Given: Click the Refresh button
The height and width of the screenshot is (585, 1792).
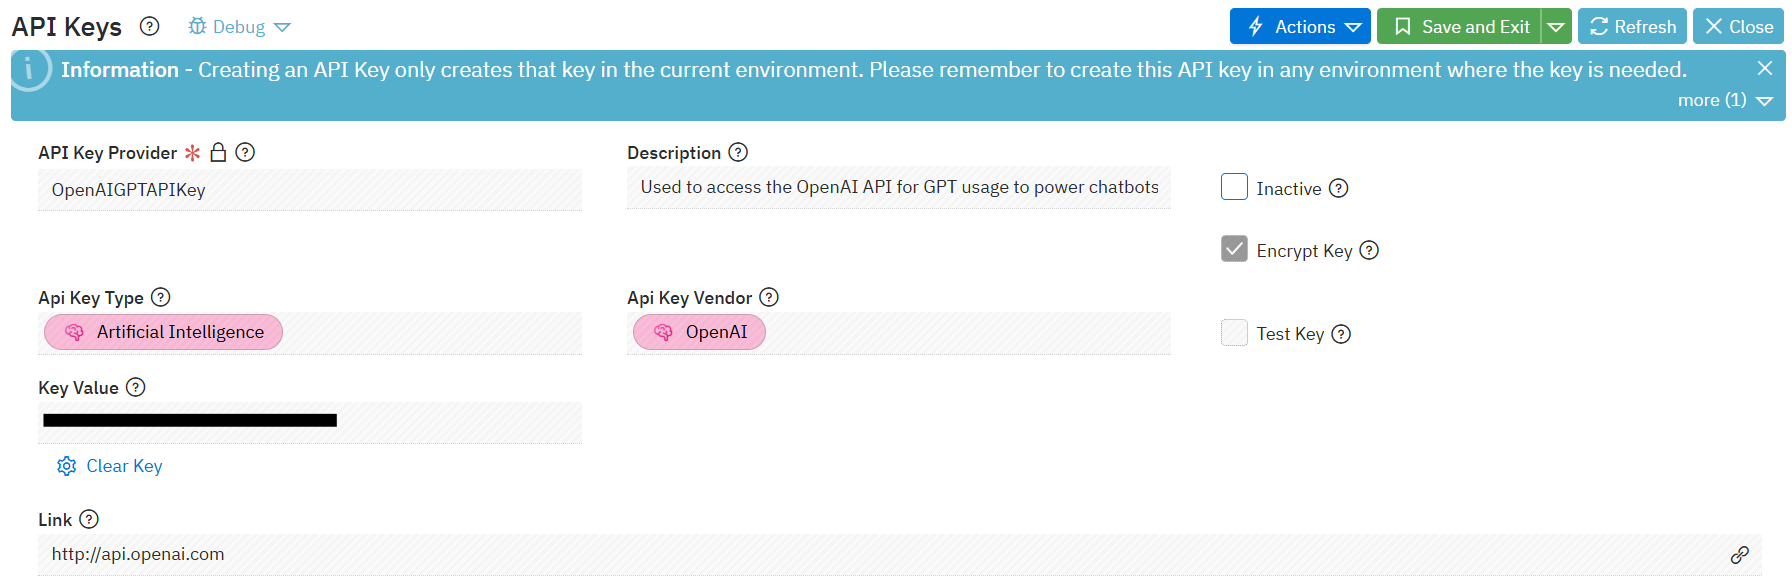Looking at the screenshot, I should (1632, 26).
